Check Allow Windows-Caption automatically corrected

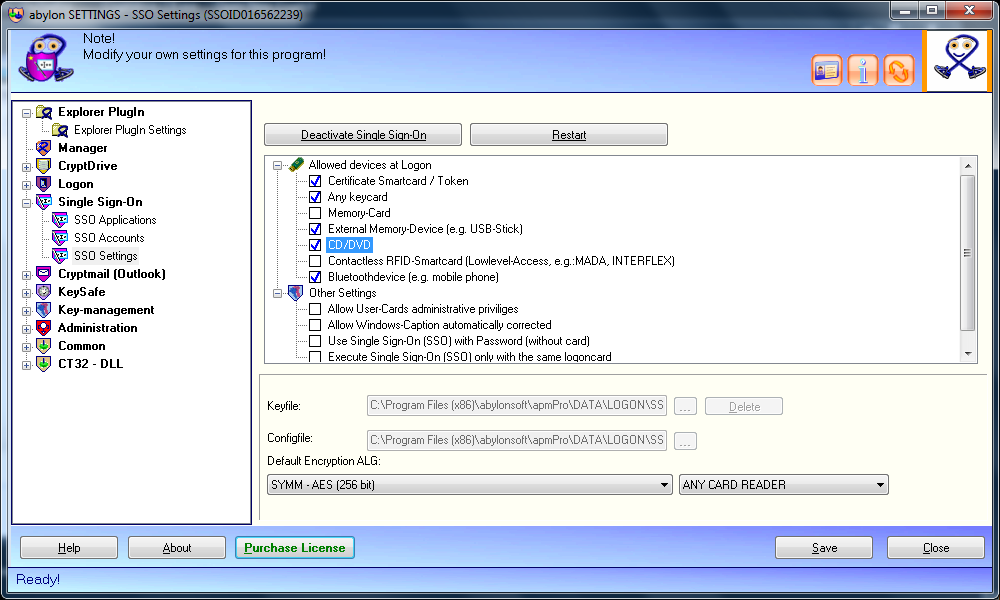(x=315, y=325)
